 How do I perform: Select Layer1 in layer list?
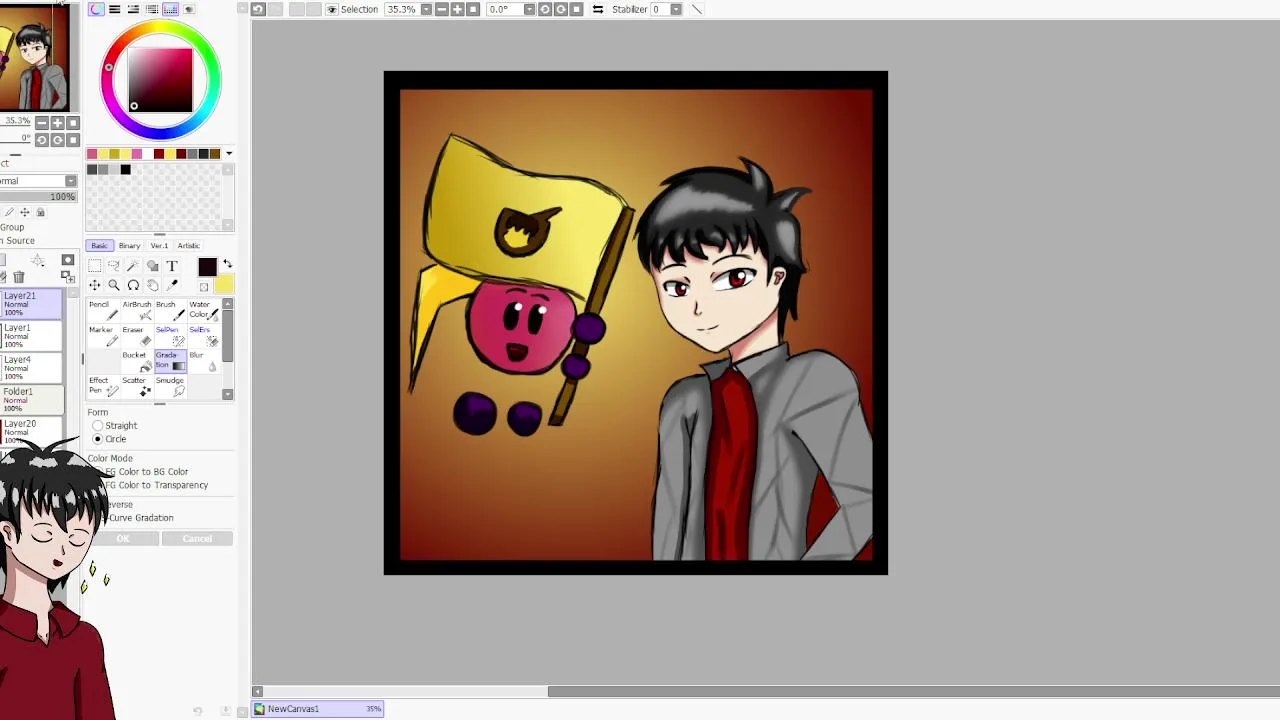[x=31, y=336]
